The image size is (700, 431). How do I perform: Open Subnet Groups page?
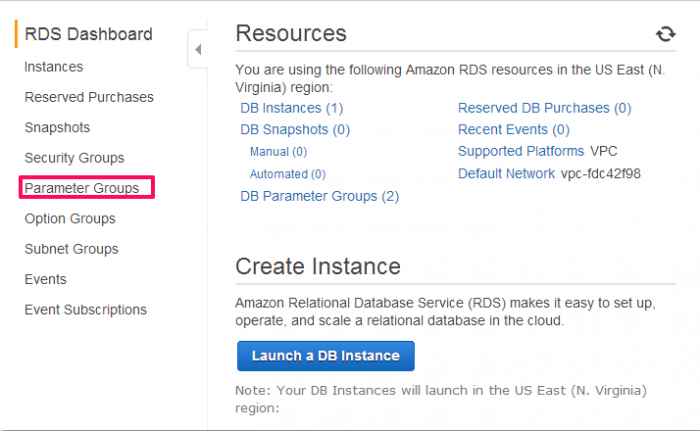pyautogui.click(x=71, y=249)
